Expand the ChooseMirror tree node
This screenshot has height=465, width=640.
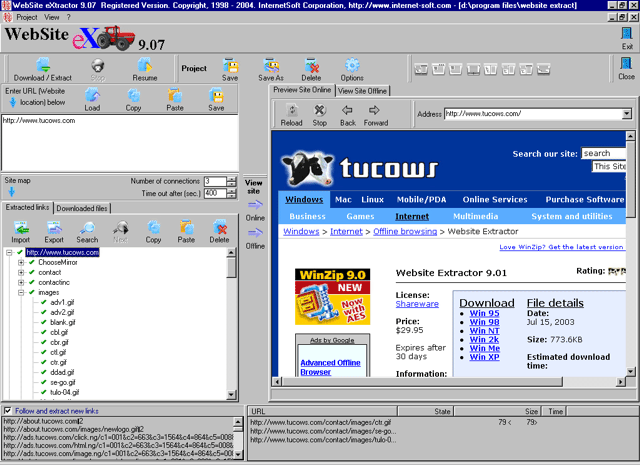tap(21, 263)
